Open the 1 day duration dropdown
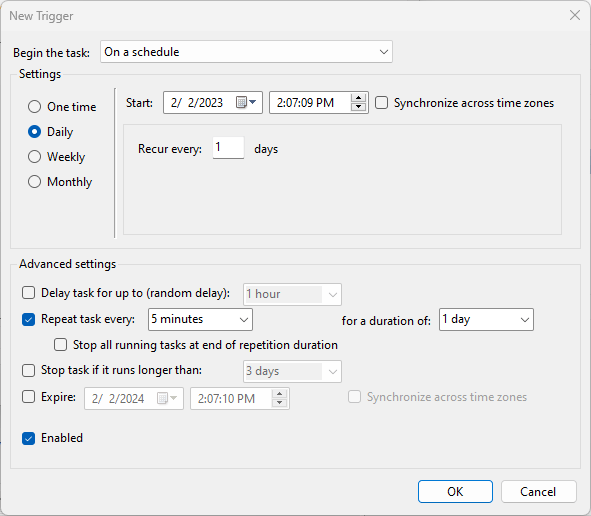The width and height of the screenshot is (591, 516). coord(486,320)
